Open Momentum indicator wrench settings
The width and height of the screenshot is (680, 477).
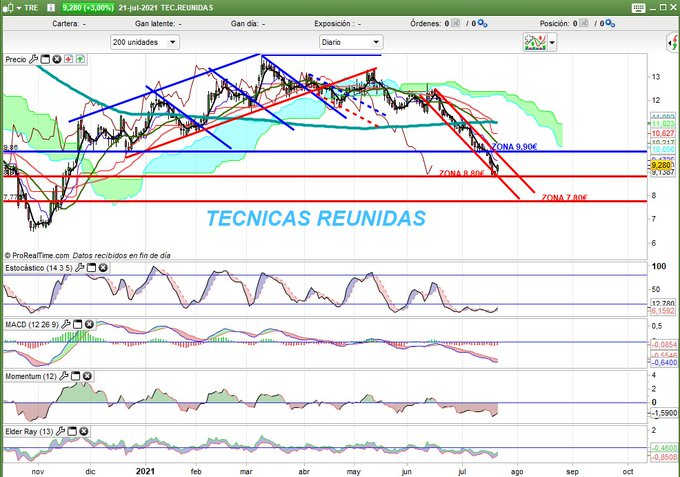click(x=64, y=376)
